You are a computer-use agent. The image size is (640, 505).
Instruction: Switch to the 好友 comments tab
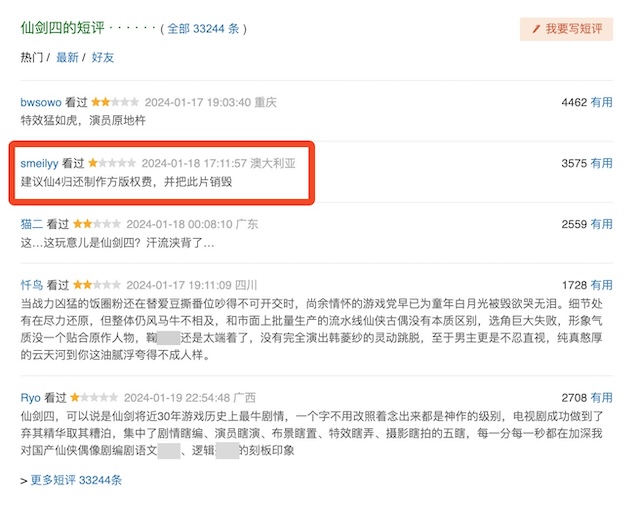(x=102, y=57)
